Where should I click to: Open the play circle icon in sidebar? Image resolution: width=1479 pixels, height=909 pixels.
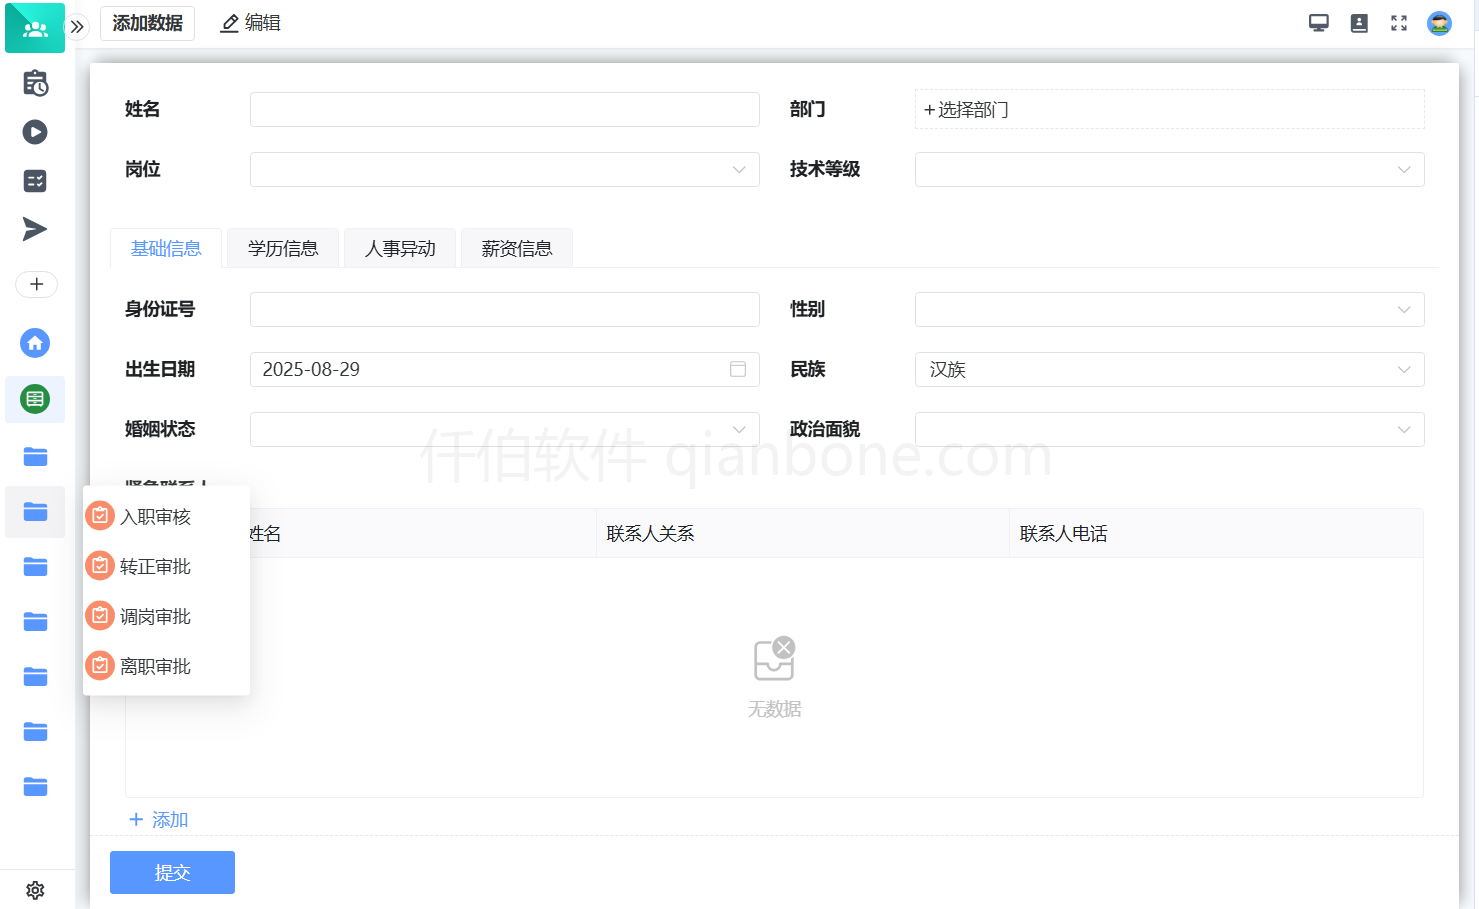coord(35,132)
